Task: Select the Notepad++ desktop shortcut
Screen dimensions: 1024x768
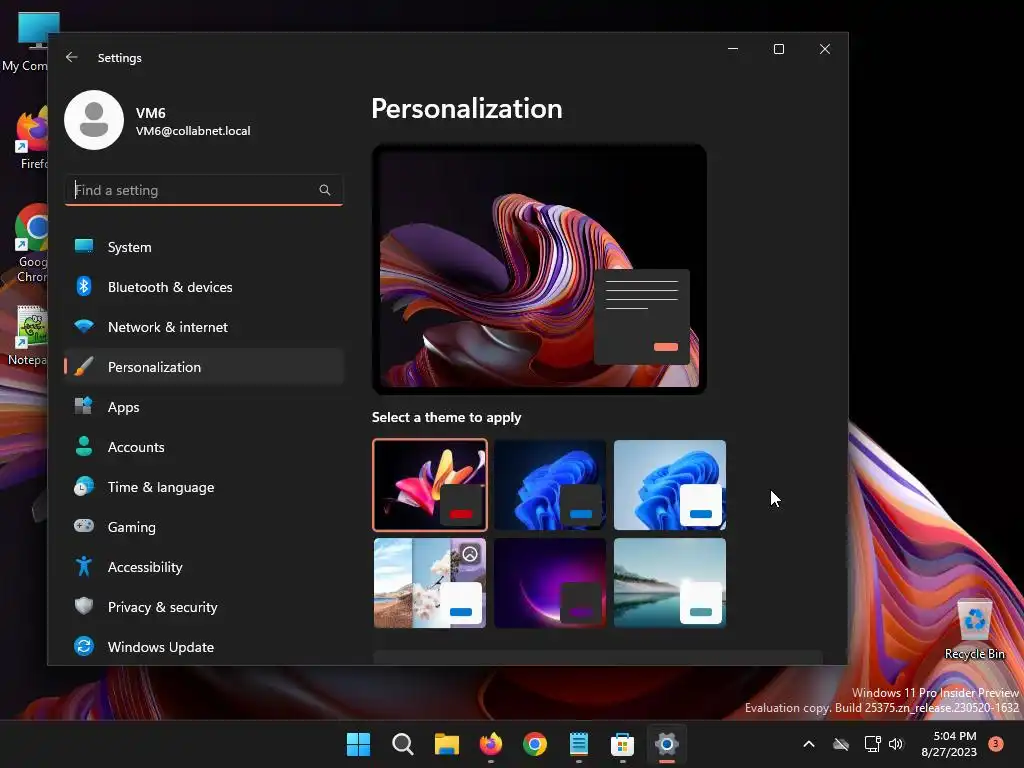Action: pos(27,335)
